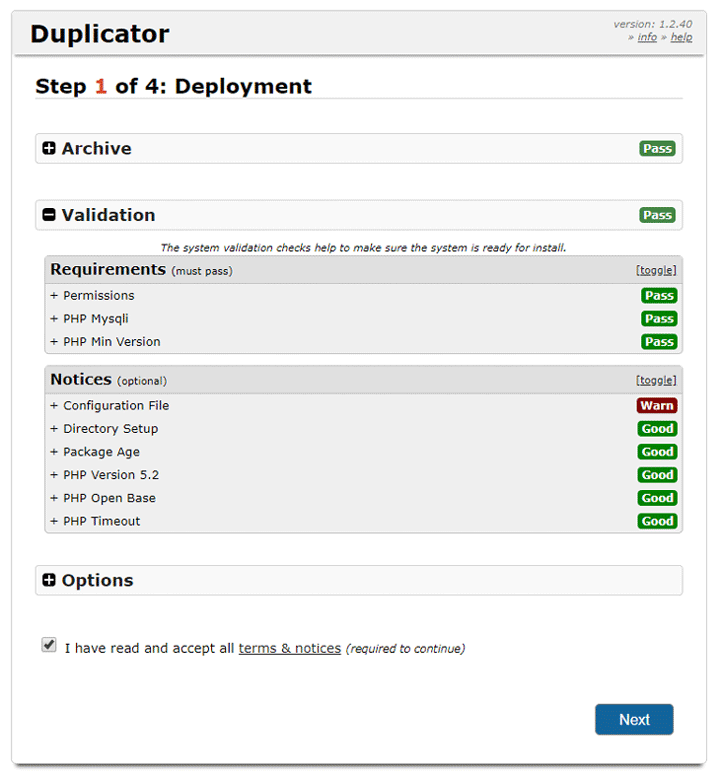Click the Directory Setup Good badge

click(657, 428)
